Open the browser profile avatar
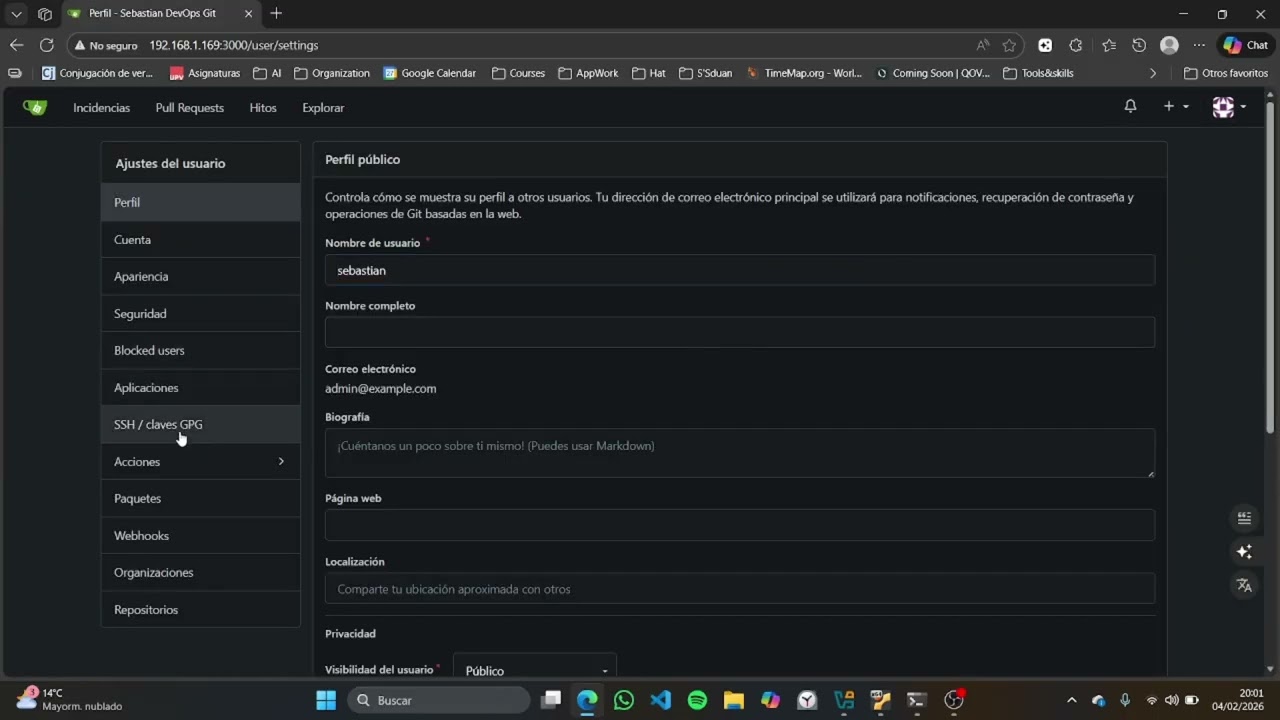Screen dimensions: 1280x720 pyautogui.click(x=1169, y=45)
